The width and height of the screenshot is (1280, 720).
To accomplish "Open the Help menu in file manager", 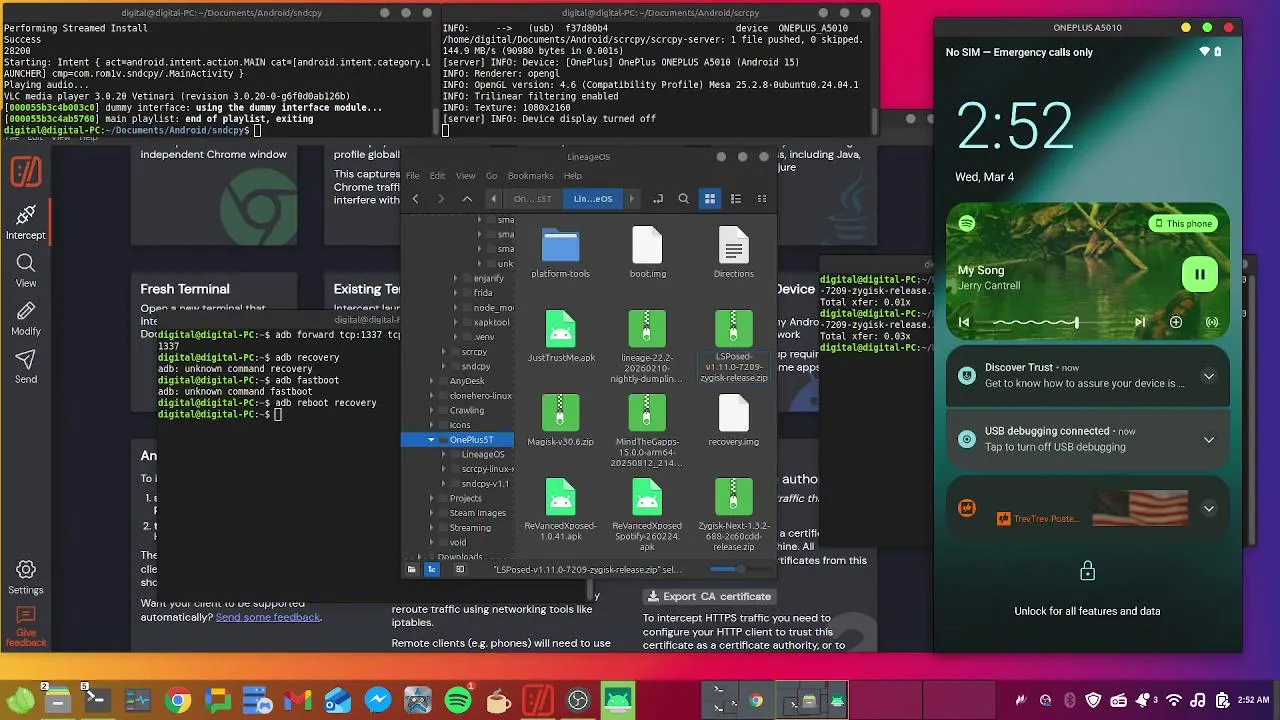I will (572, 176).
